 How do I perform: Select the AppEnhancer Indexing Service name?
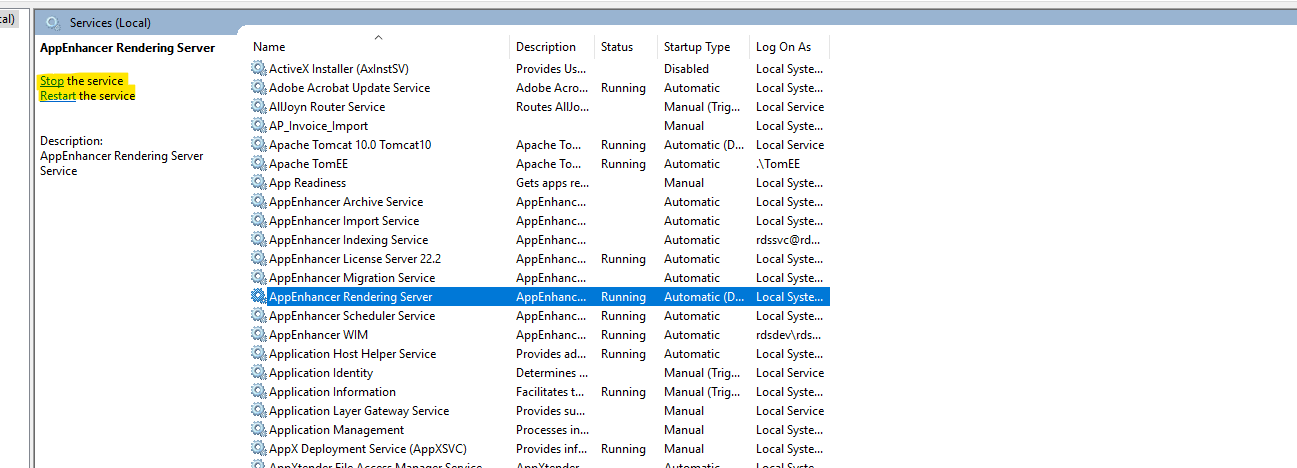(348, 240)
